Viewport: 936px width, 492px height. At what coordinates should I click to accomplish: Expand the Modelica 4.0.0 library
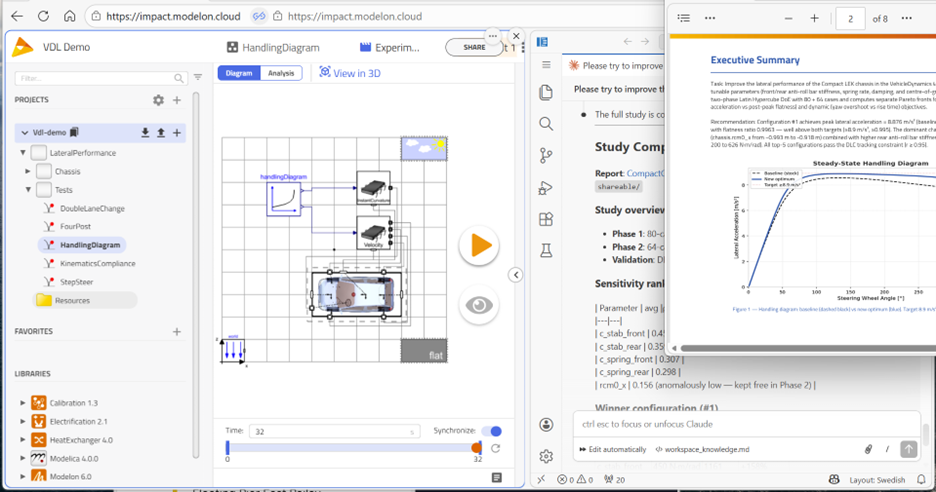click(x=23, y=459)
